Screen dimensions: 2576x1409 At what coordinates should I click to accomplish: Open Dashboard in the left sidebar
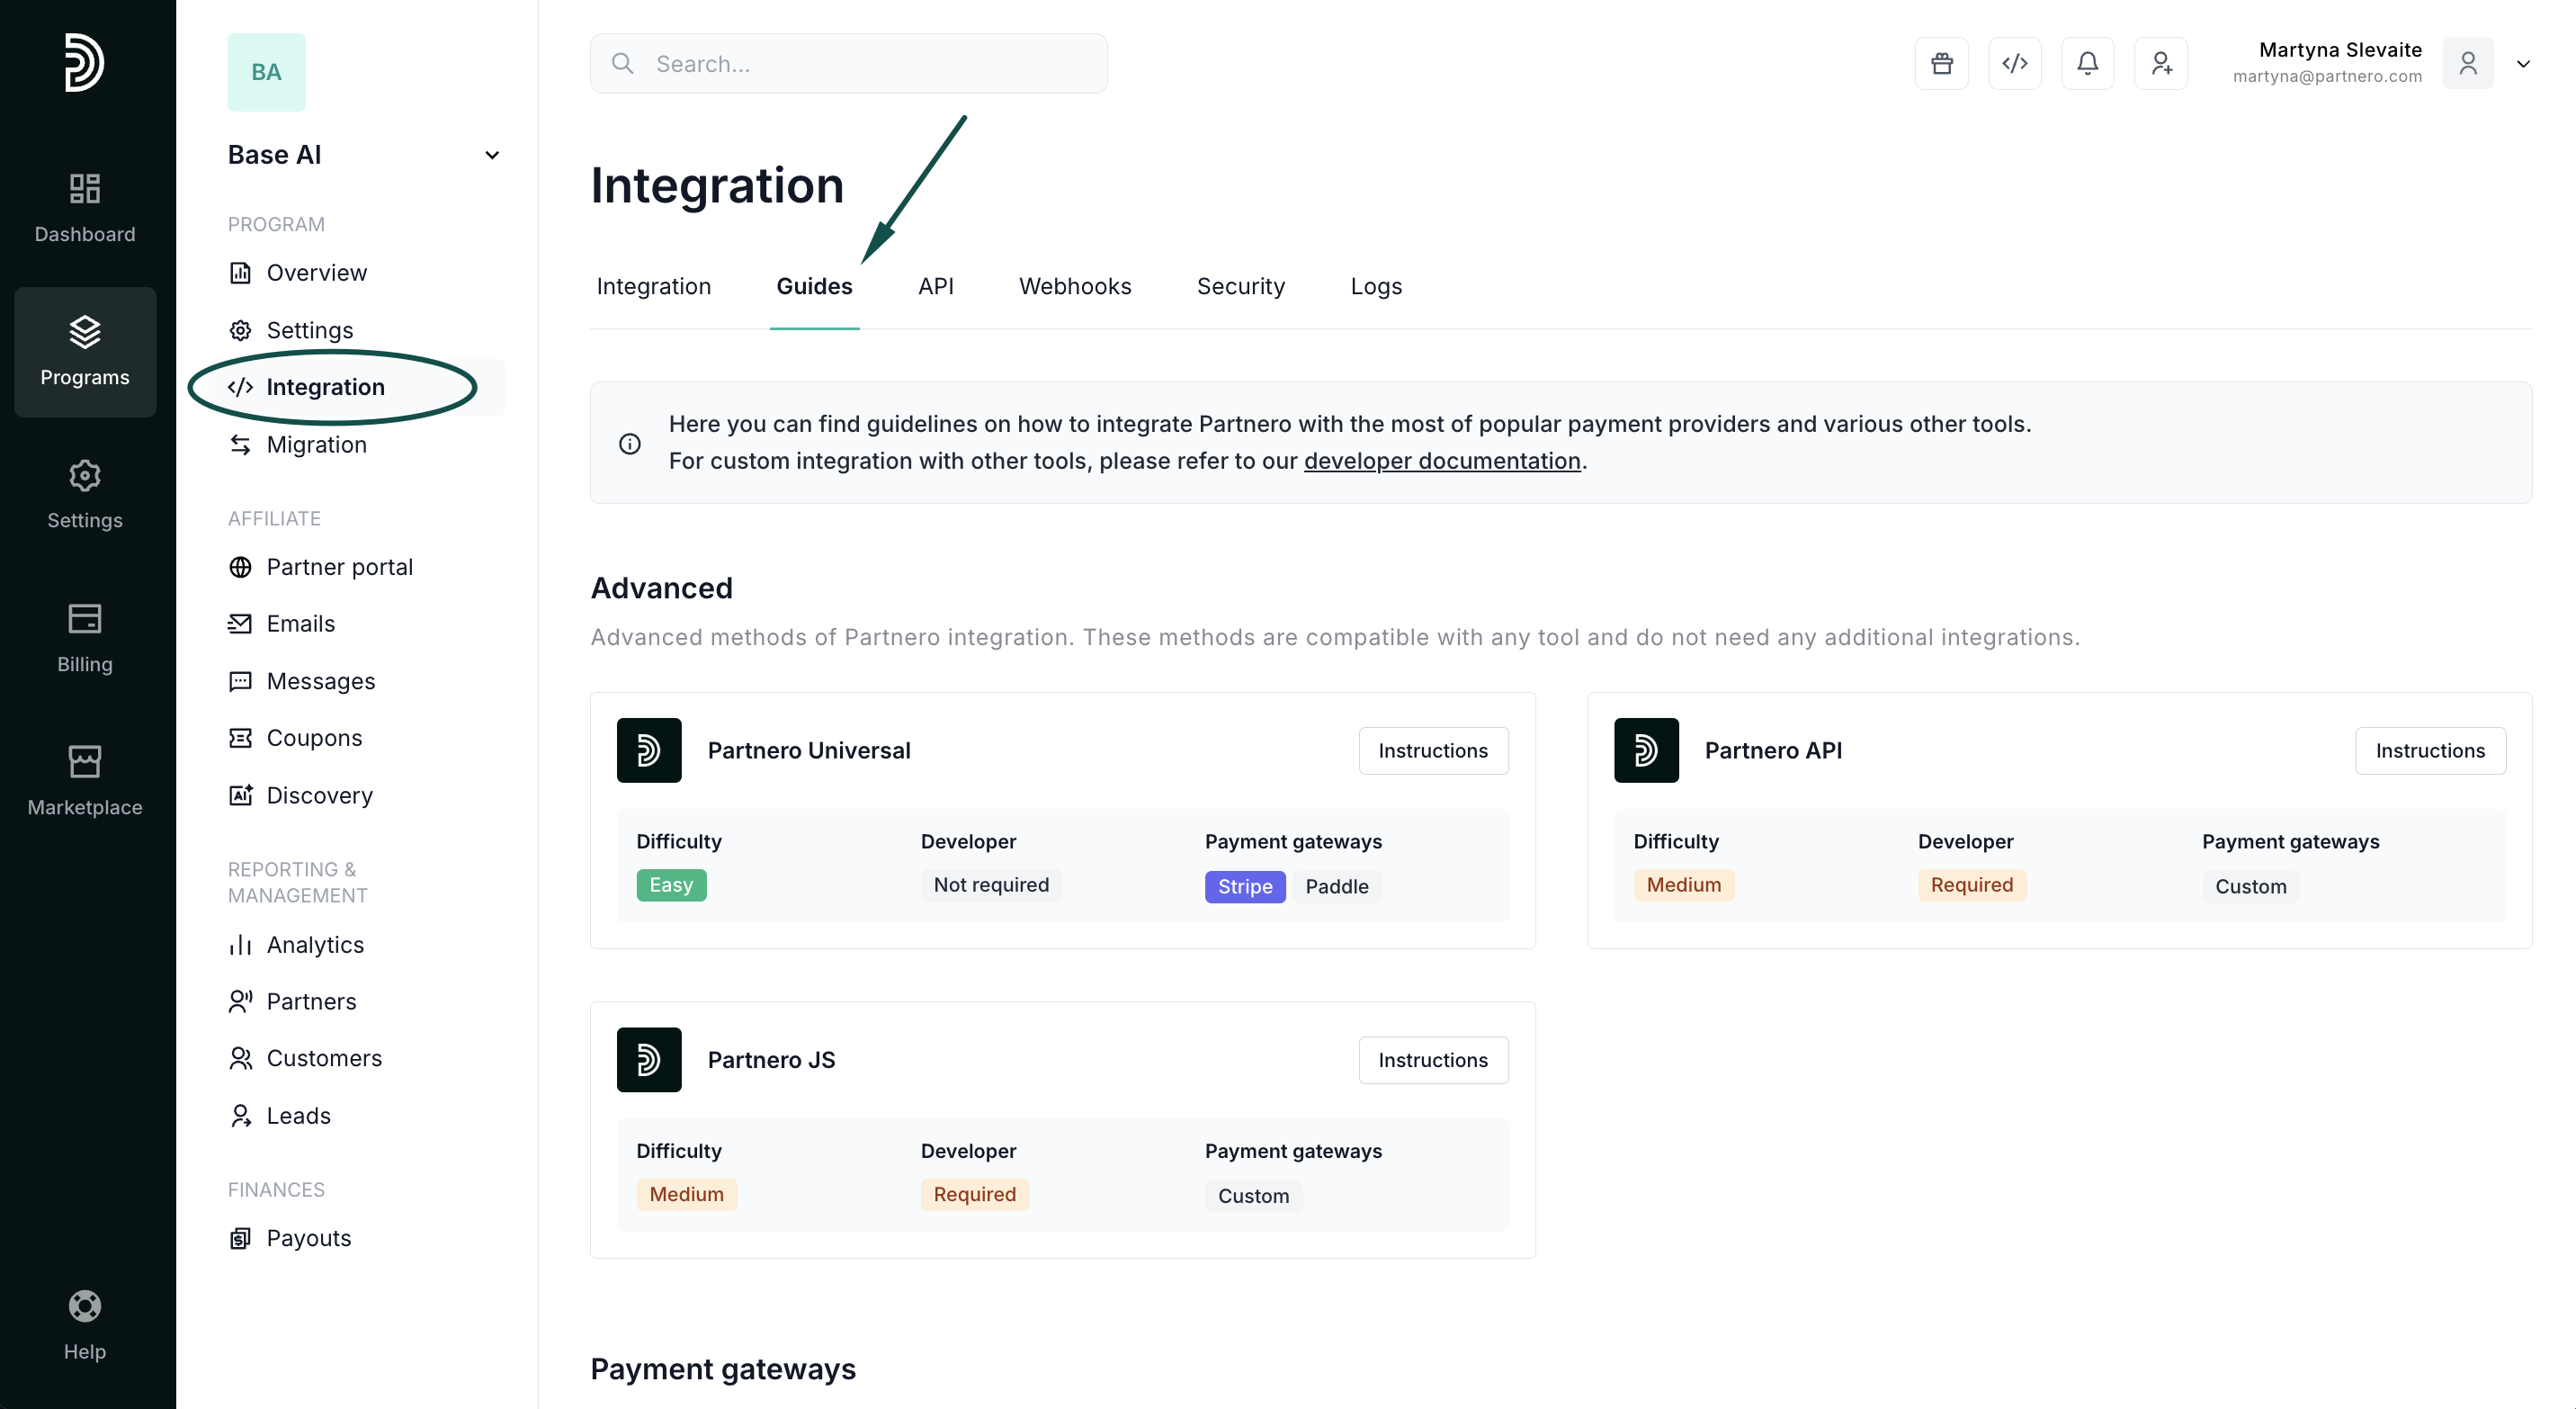85,207
